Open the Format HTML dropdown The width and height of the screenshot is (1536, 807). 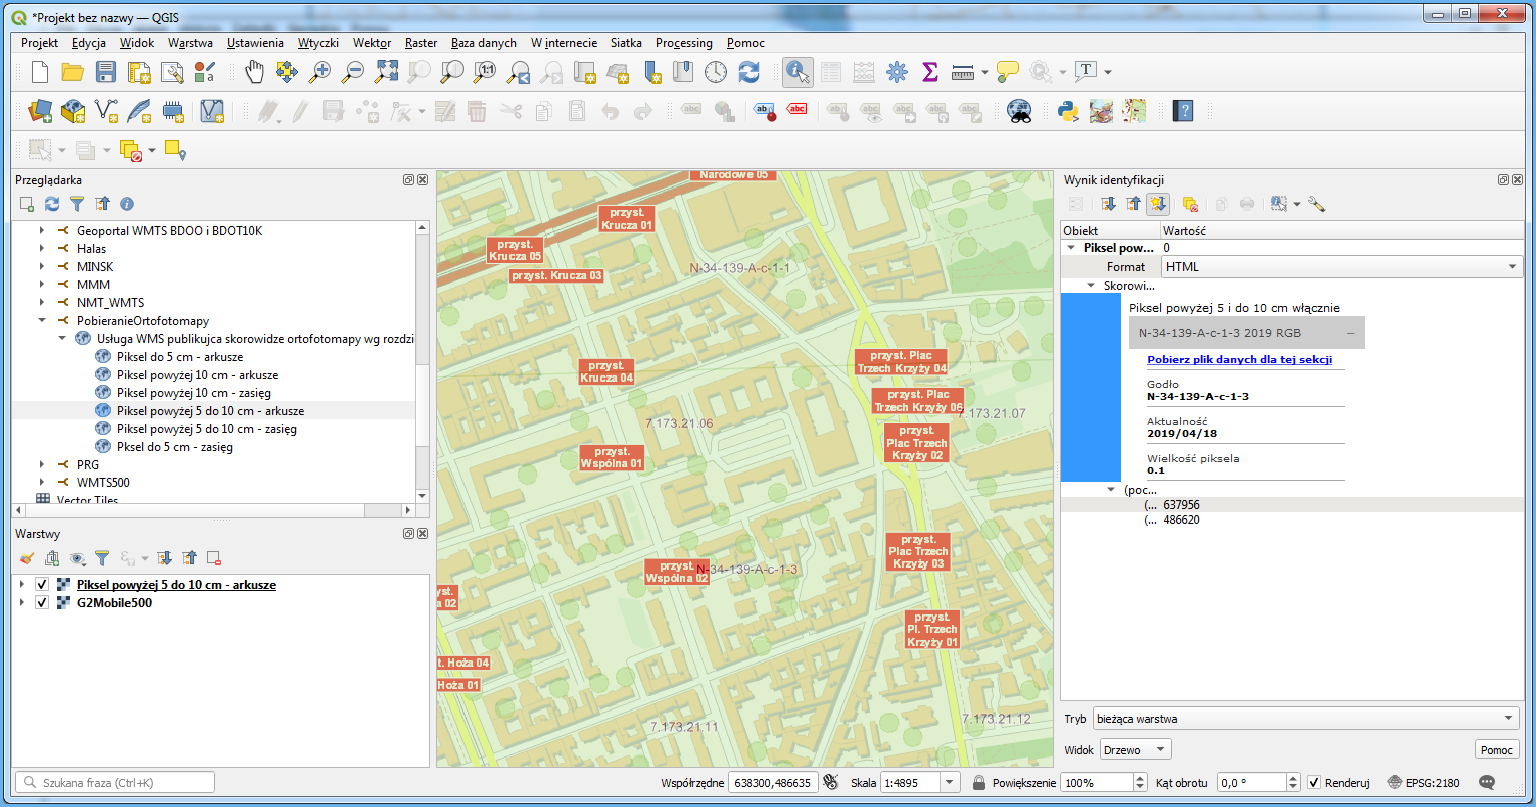tap(1341, 267)
